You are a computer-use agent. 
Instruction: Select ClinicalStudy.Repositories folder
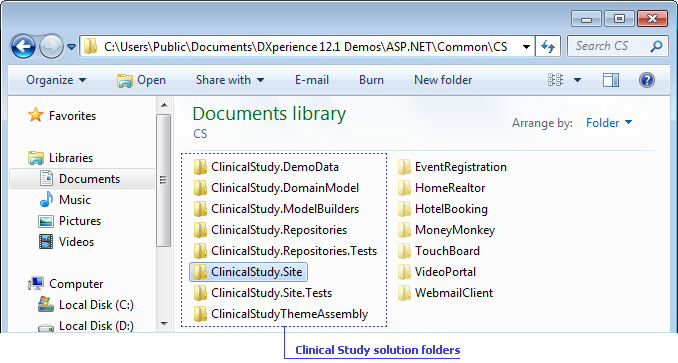270,230
